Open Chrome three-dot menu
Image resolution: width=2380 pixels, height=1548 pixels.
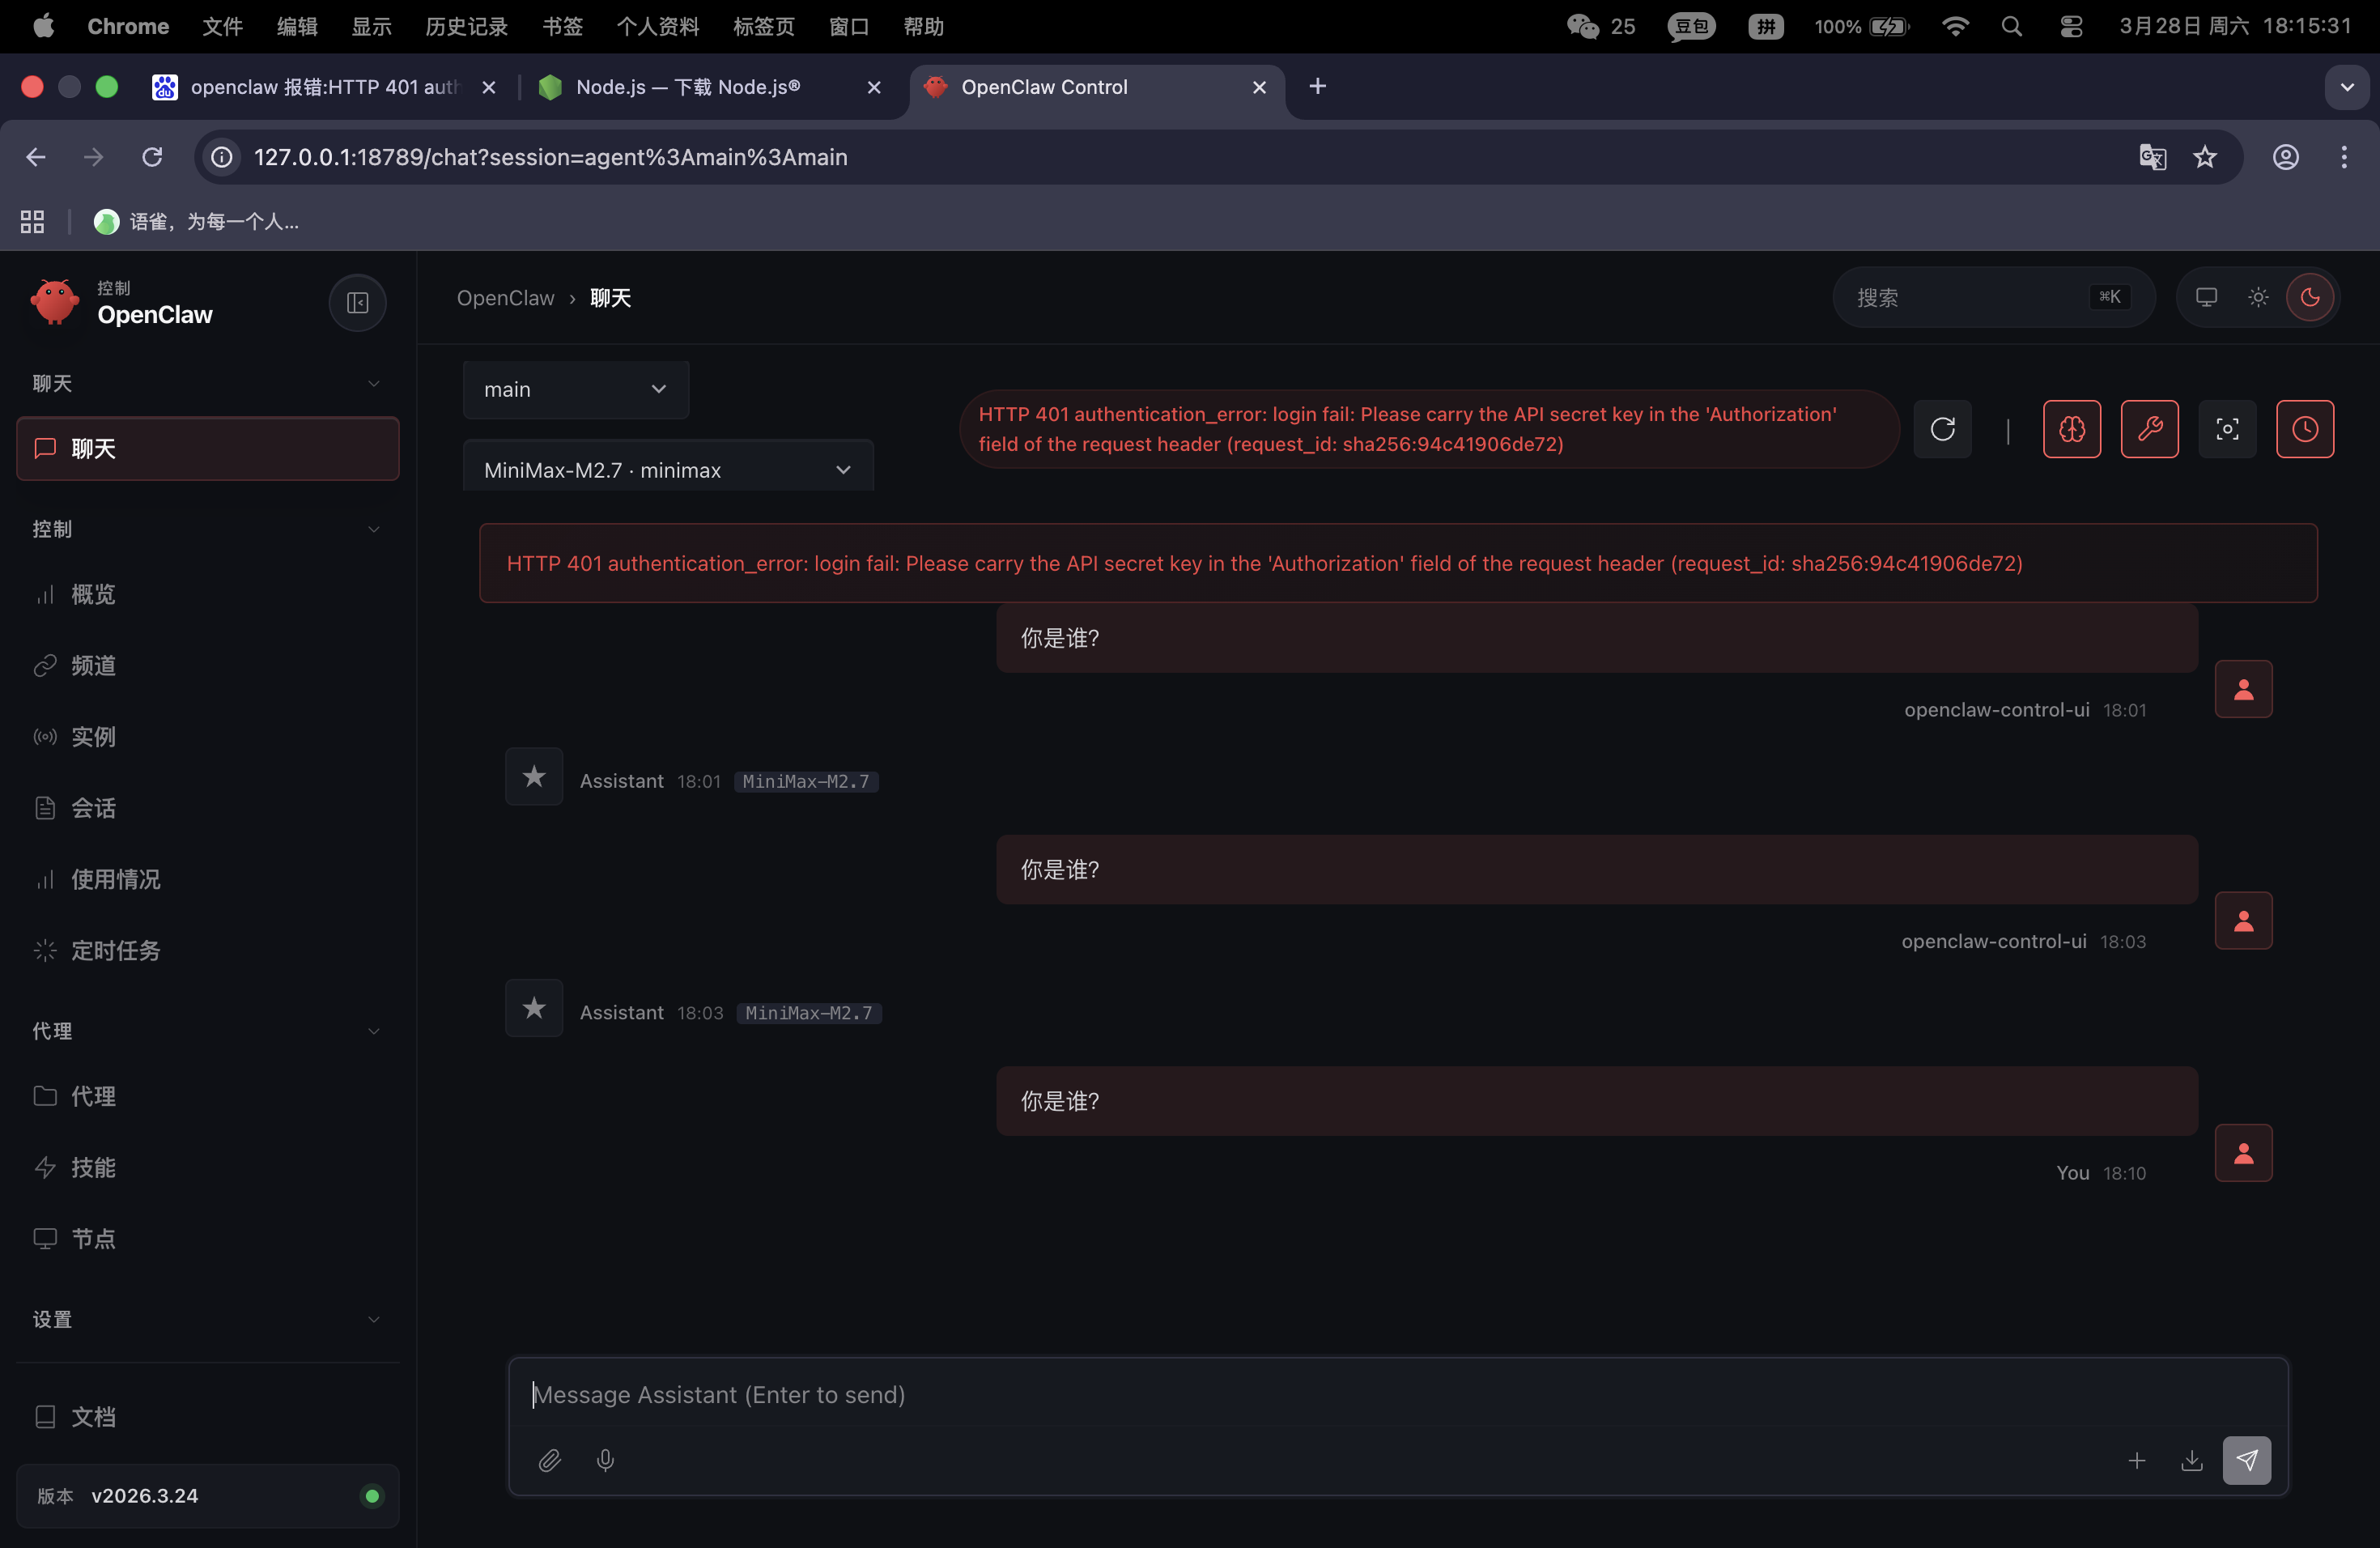point(2343,157)
